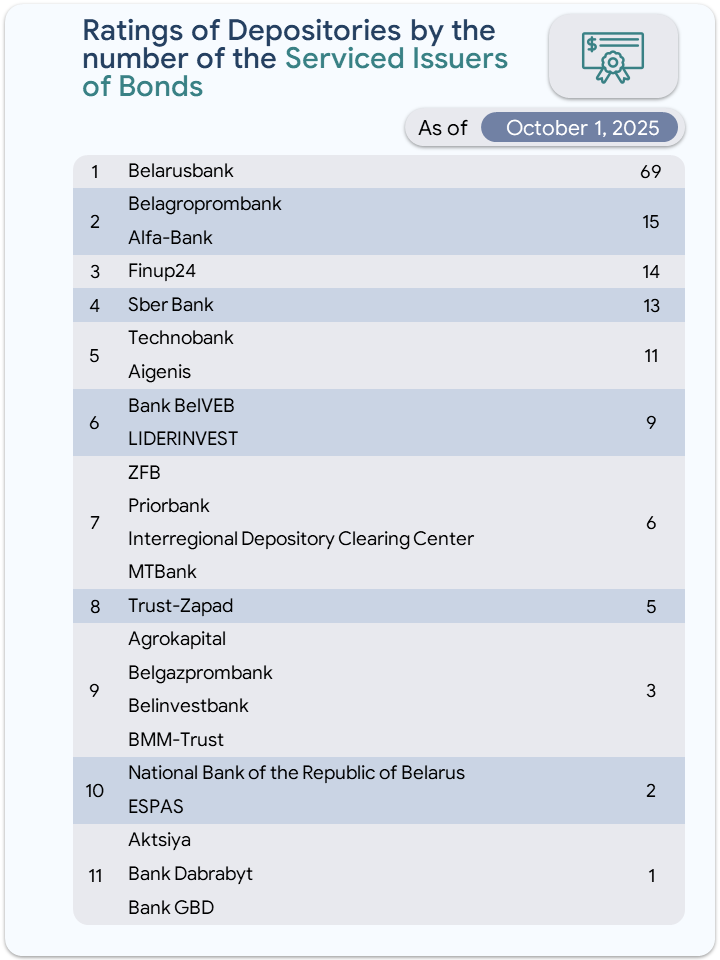Click the 69 issuers count value

[x=651, y=171]
